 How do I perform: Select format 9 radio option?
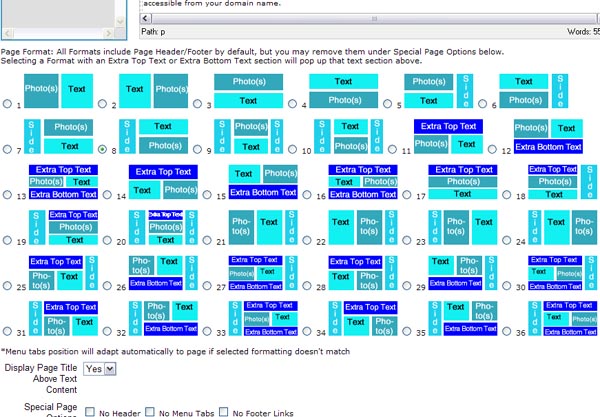(x=197, y=149)
